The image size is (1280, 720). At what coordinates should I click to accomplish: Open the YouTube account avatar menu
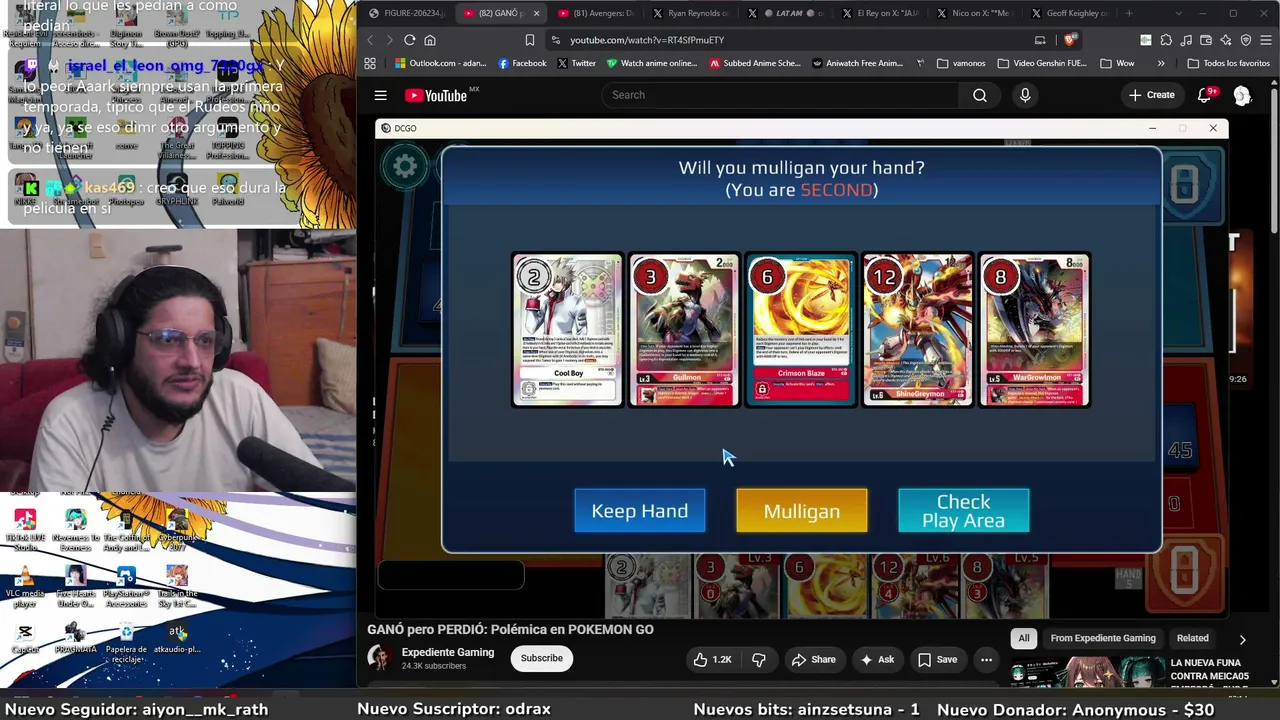click(x=1242, y=95)
